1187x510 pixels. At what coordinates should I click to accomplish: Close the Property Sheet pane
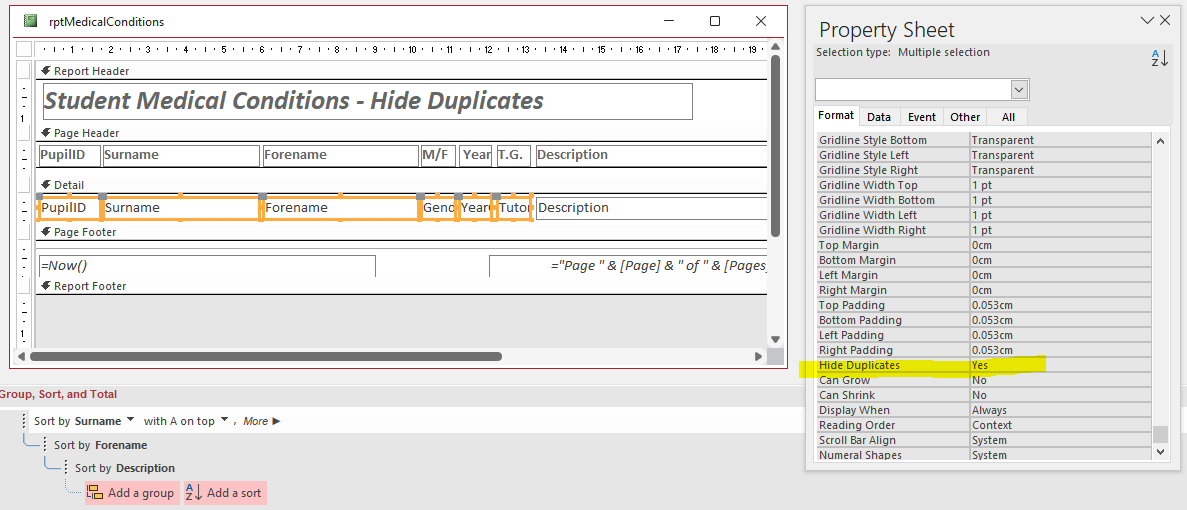(x=1166, y=20)
